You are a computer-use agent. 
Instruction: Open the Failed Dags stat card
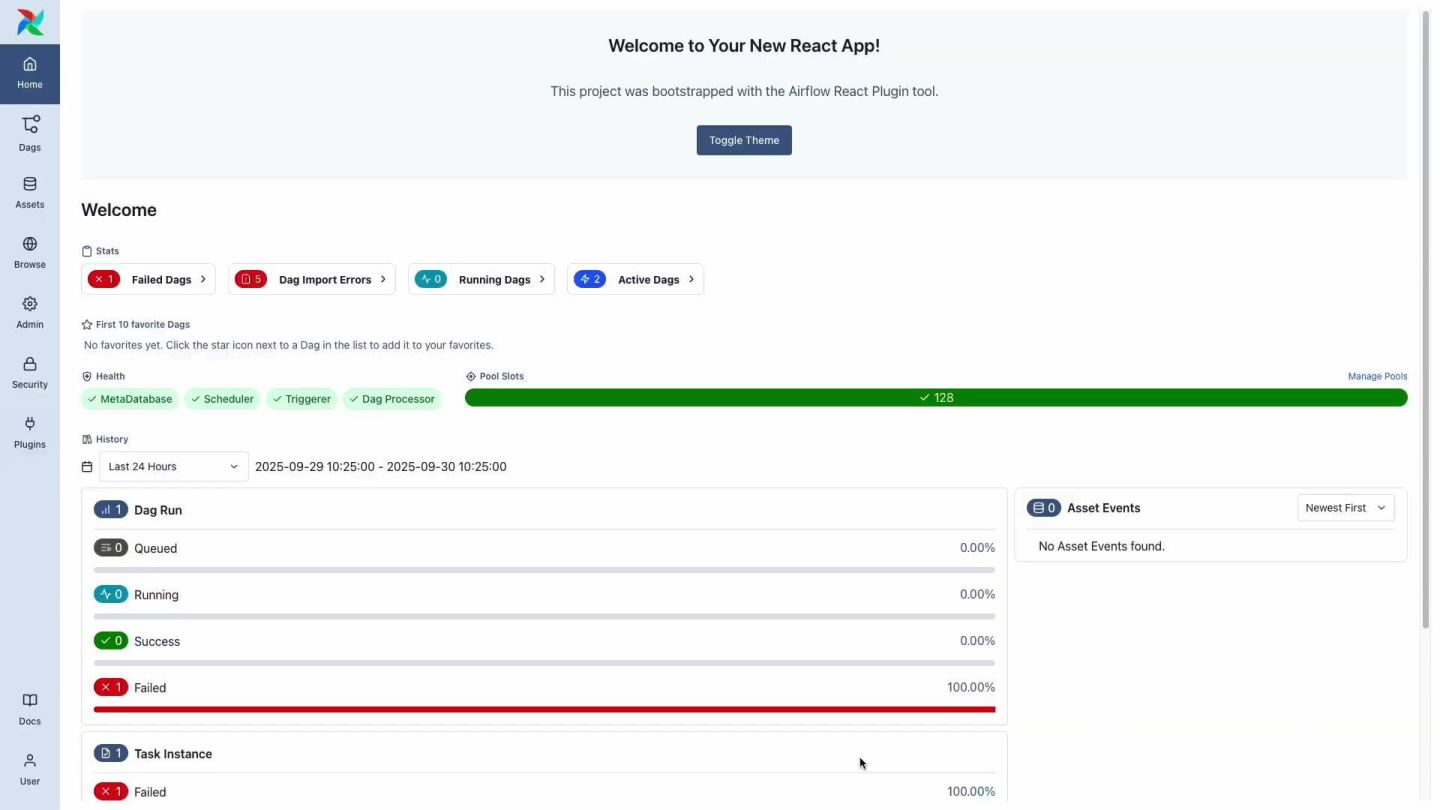(x=148, y=279)
